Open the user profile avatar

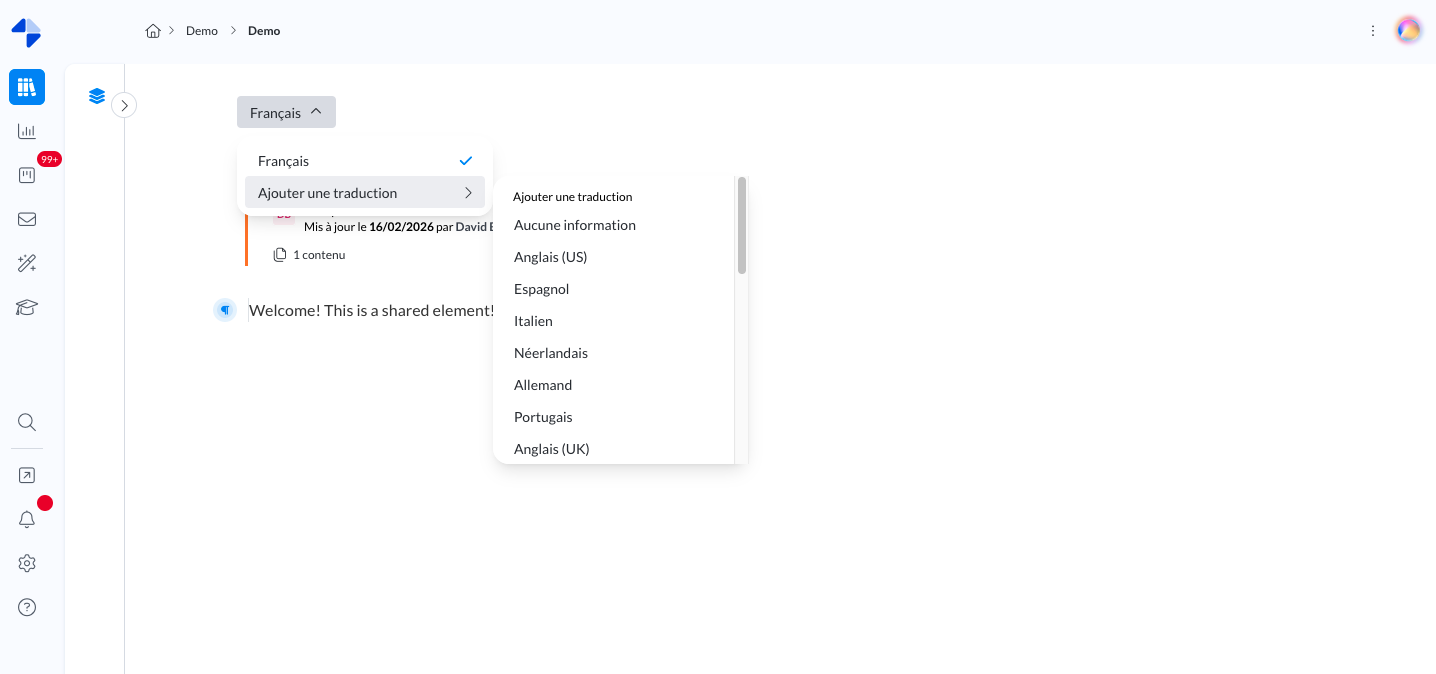[1408, 31]
